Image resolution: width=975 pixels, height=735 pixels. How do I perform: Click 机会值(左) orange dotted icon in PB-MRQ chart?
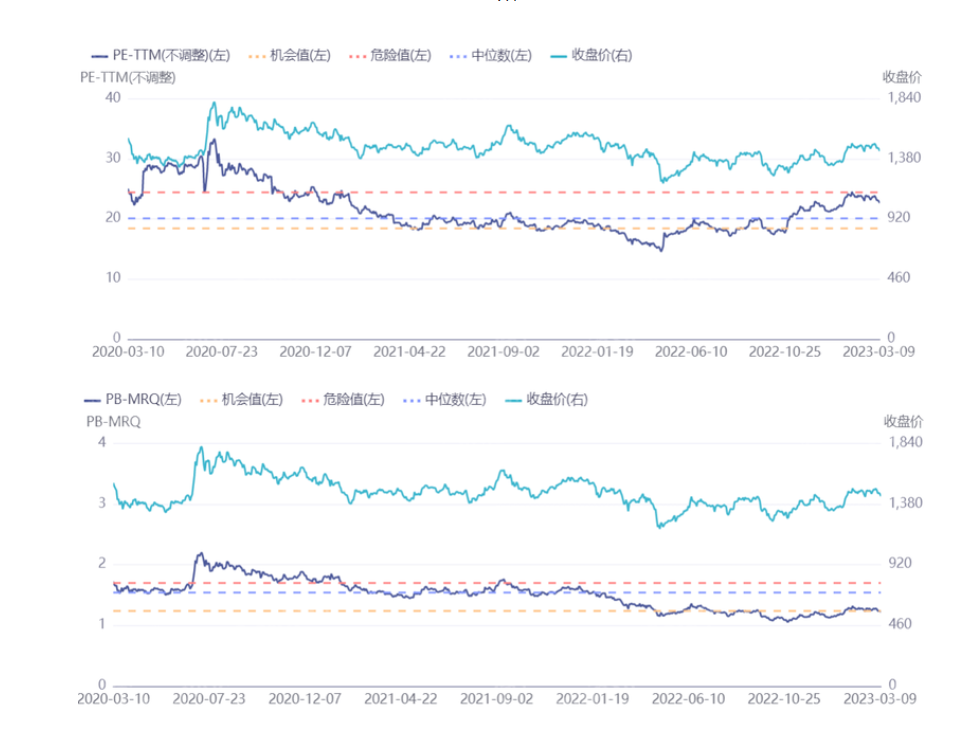coord(209,400)
